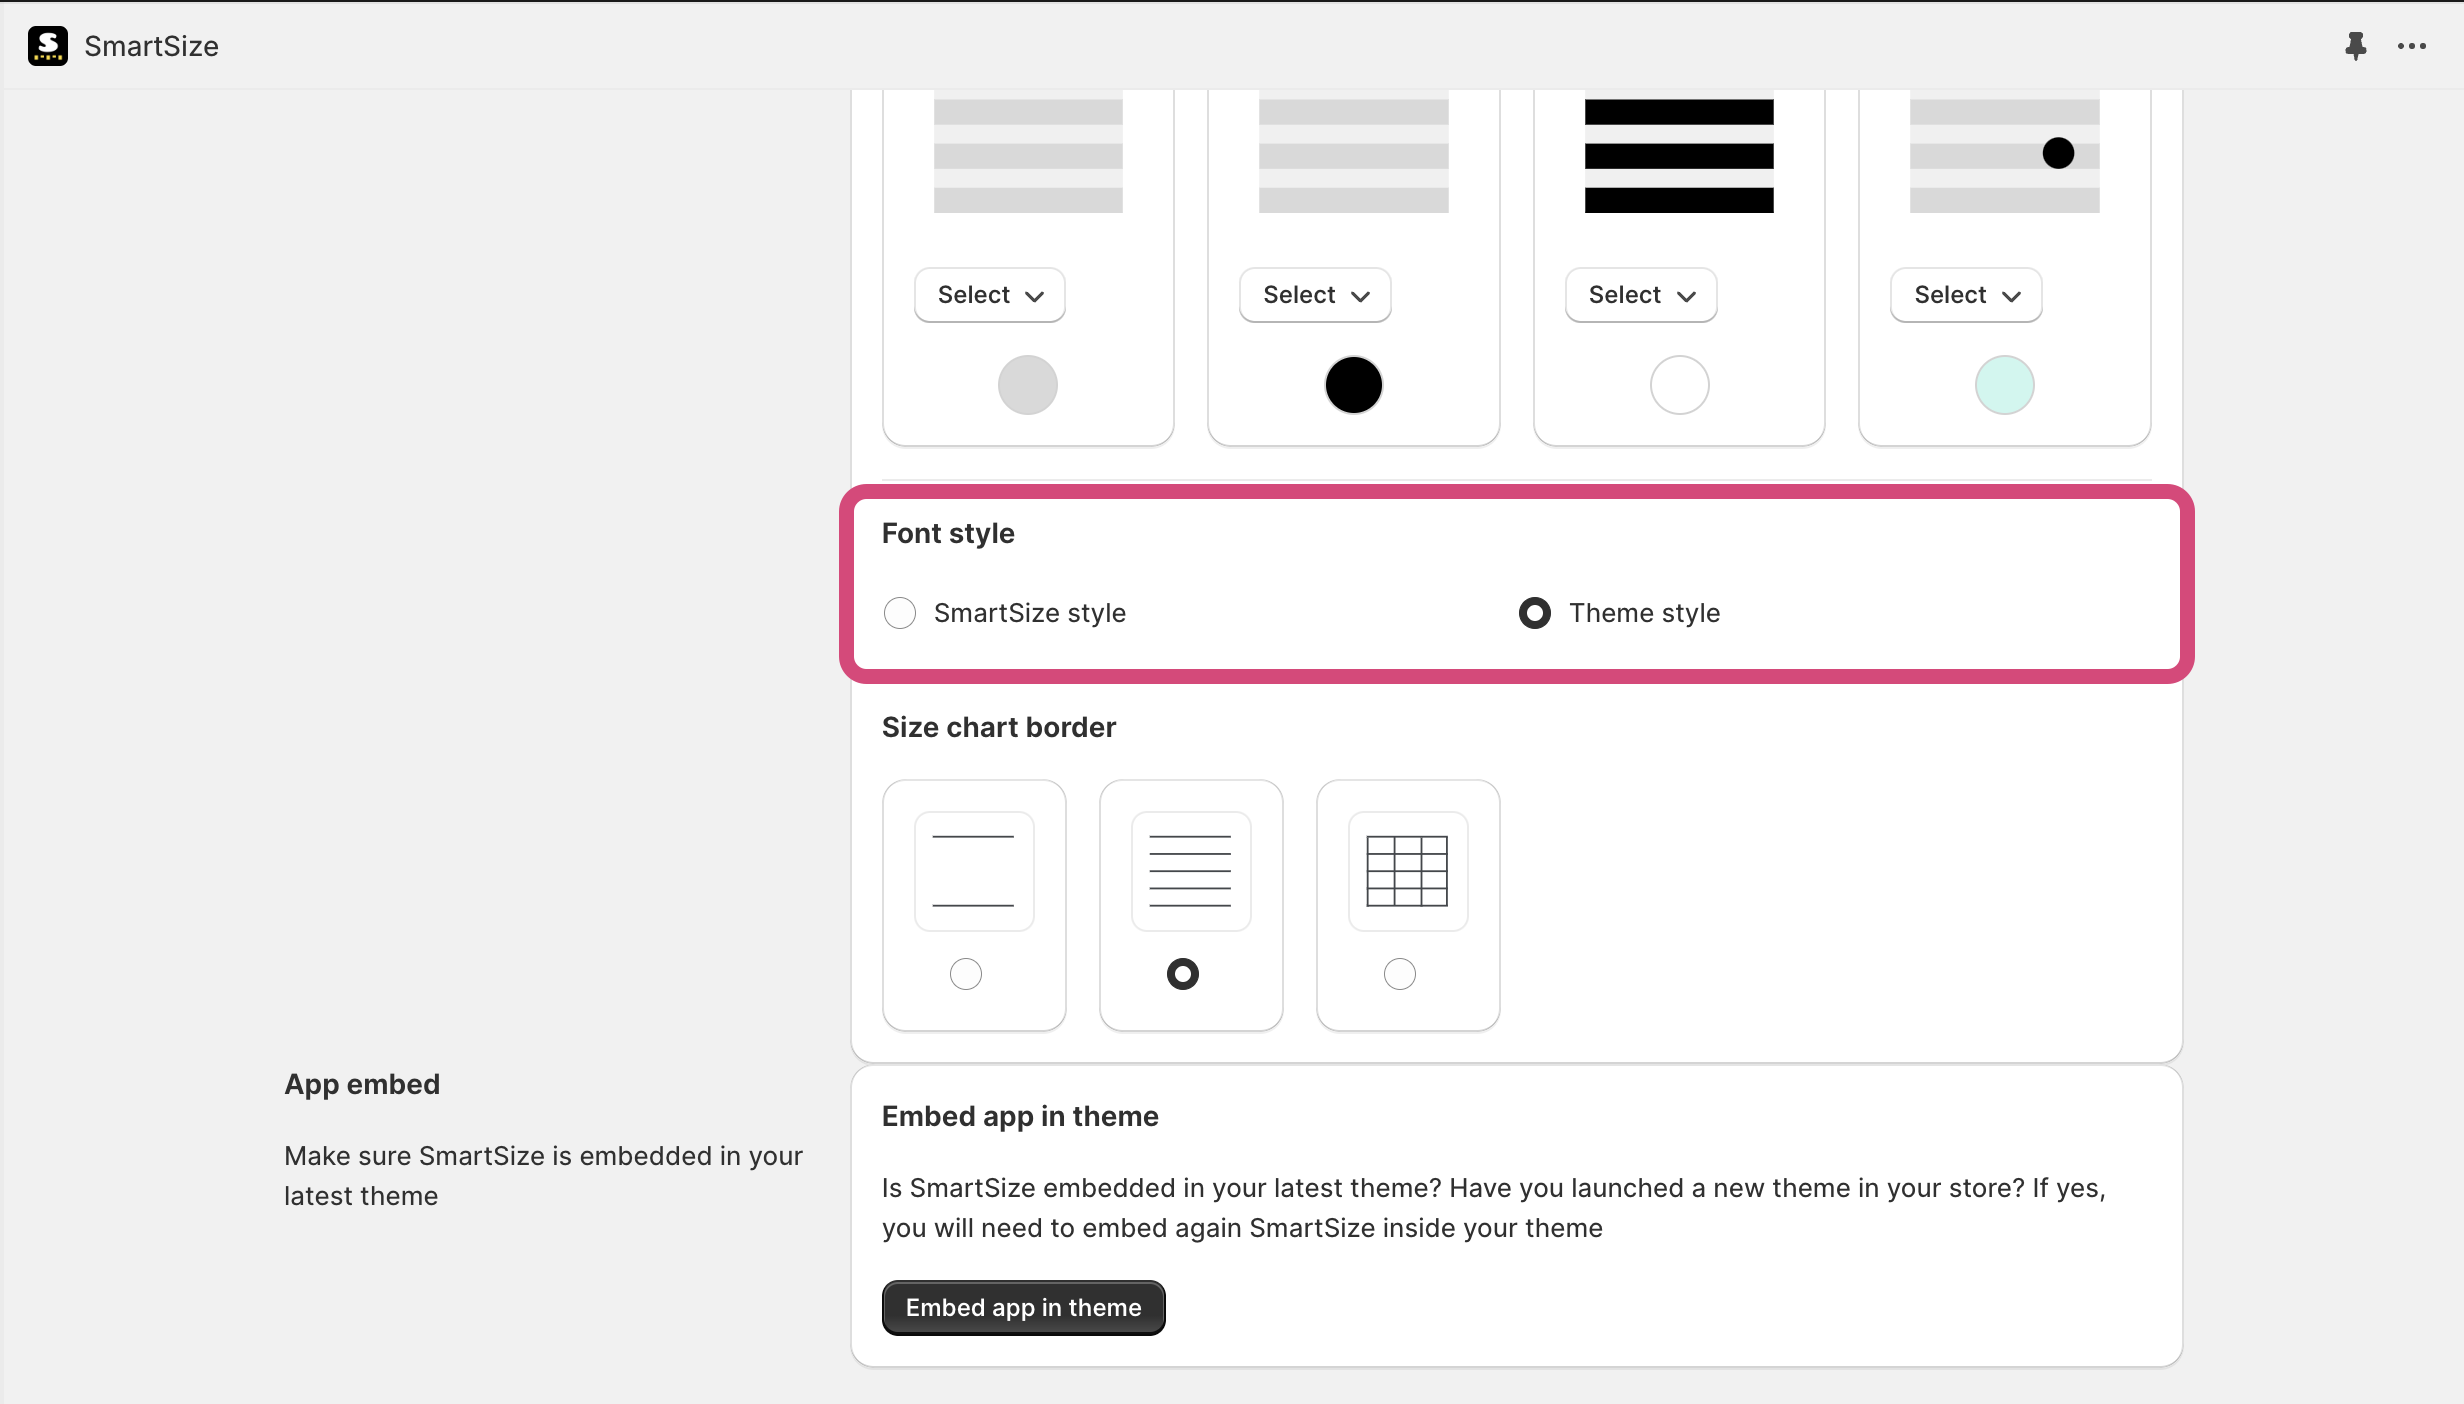Click the table preview with black dot

2005,152
